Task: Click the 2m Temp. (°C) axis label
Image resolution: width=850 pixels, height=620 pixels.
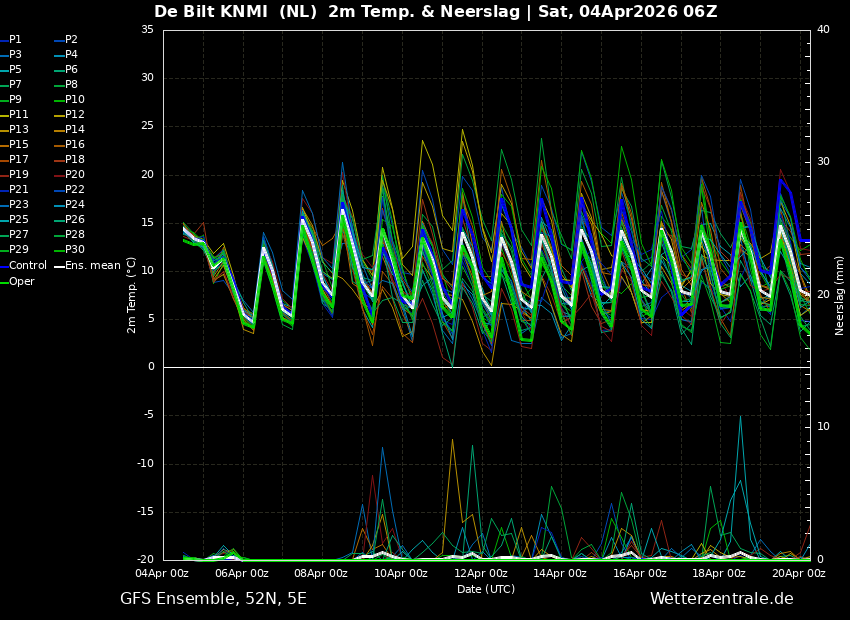Action: (x=132, y=294)
